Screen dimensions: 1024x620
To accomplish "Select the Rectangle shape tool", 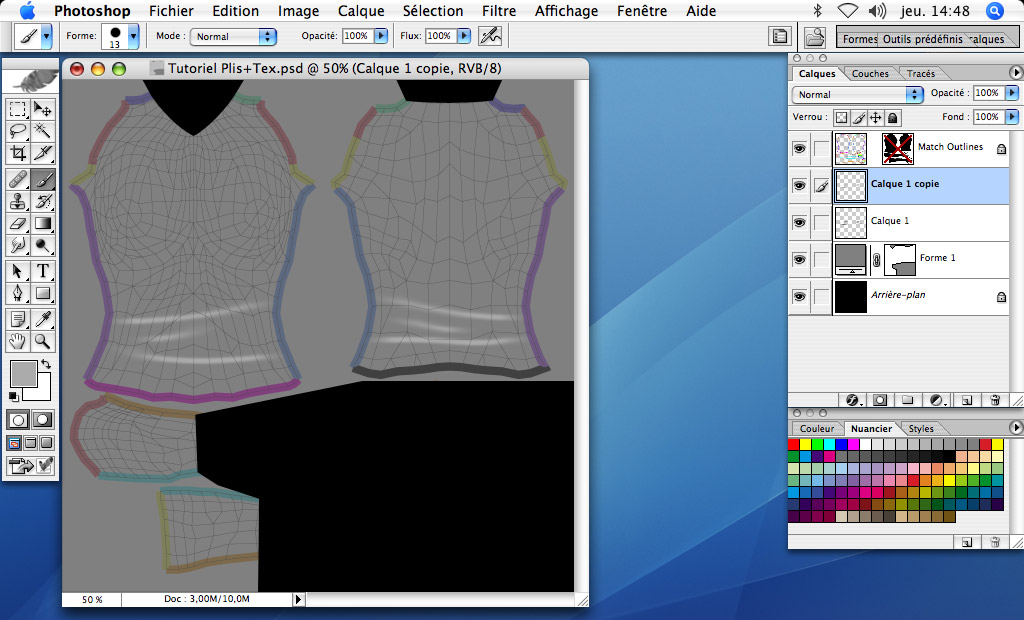I will (43, 293).
